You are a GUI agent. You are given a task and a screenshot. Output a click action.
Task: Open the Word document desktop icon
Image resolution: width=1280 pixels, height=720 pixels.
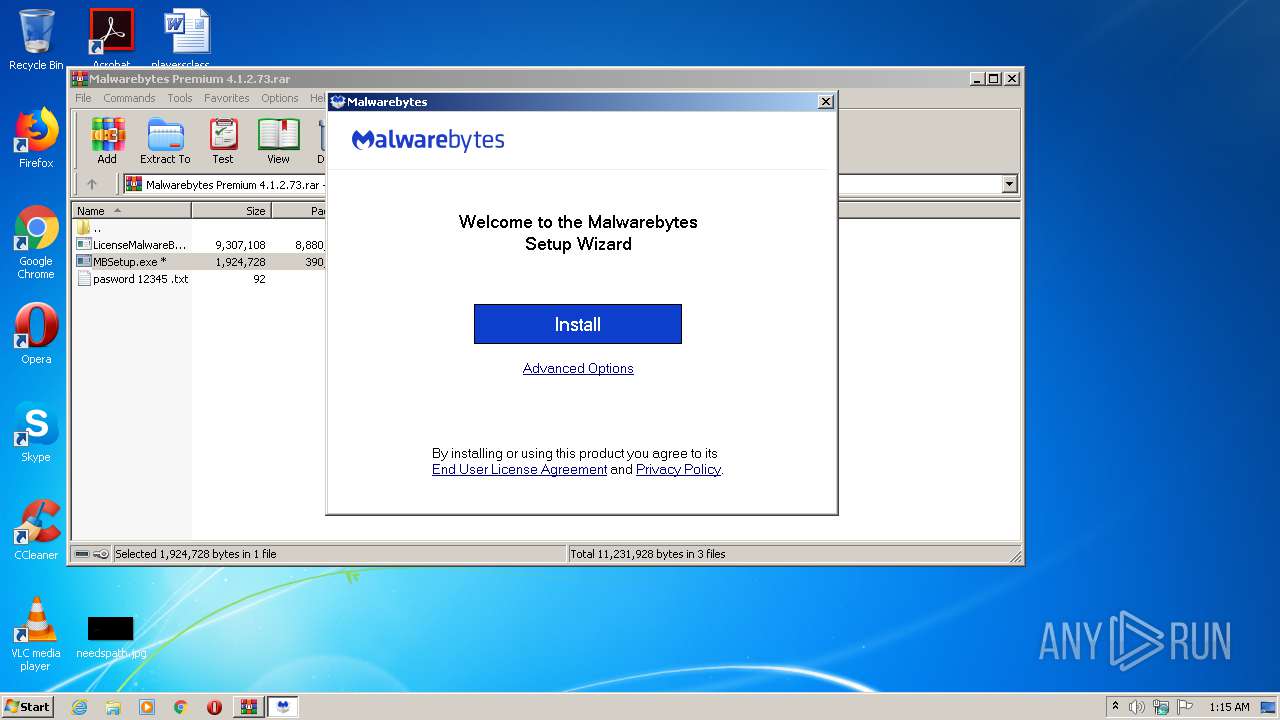tap(187, 38)
